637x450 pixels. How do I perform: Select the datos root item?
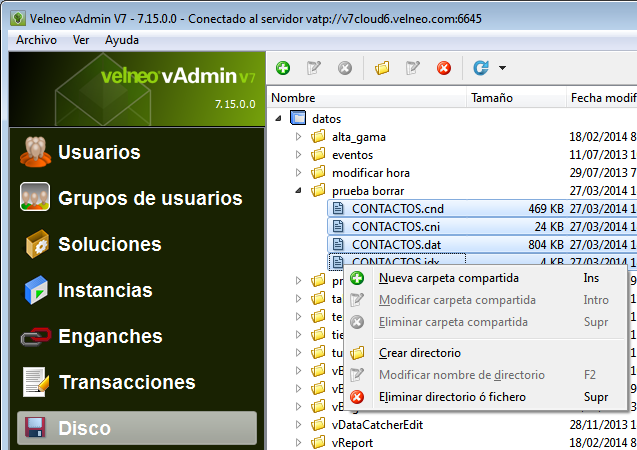pyautogui.click(x=327, y=119)
